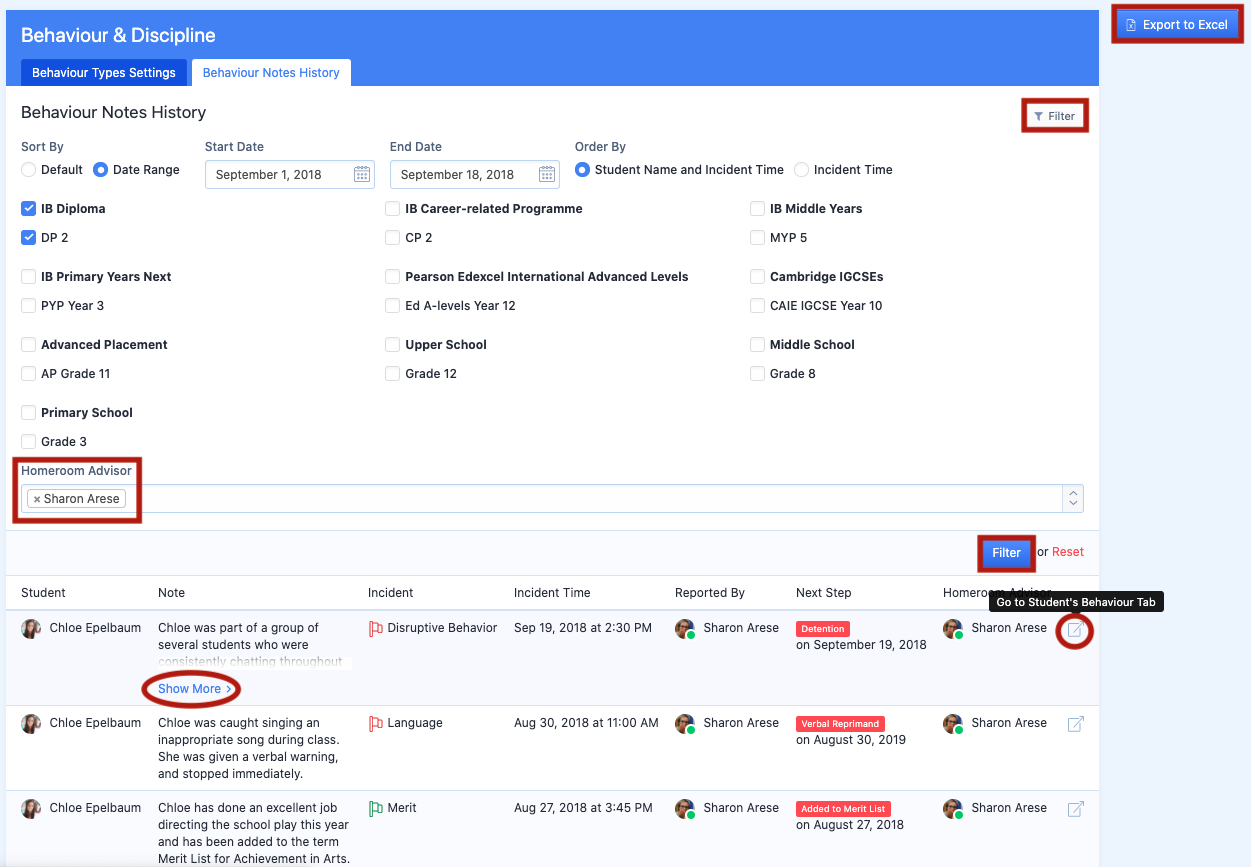Switch to Behaviour Types Settings tab
Image resolution: width=1251 pixels, height=867 pixels.
[104, 73]
